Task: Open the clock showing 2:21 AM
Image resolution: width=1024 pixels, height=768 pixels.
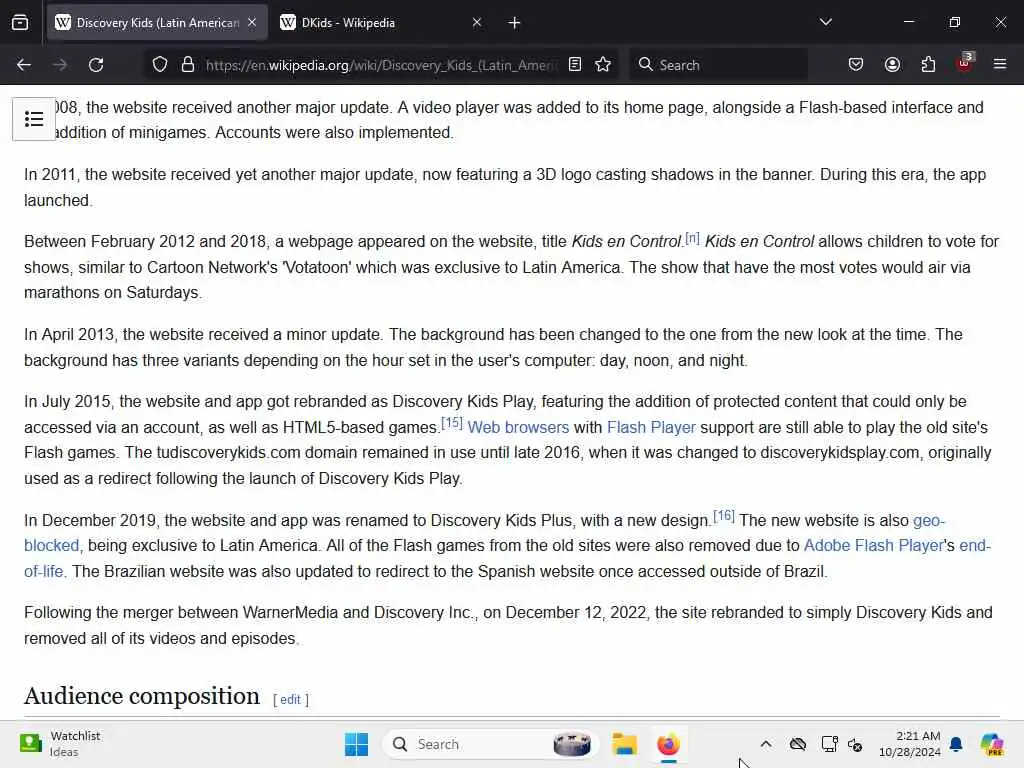Action: [x=909, y=744]
